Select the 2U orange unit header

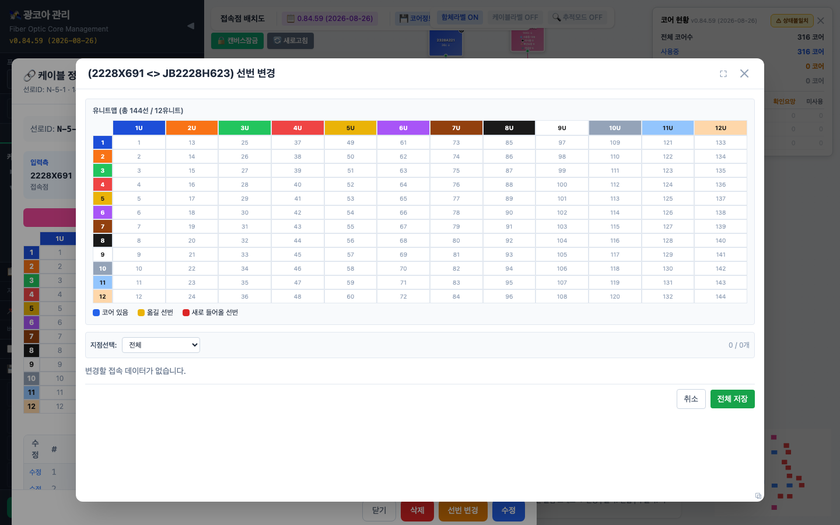192,128
